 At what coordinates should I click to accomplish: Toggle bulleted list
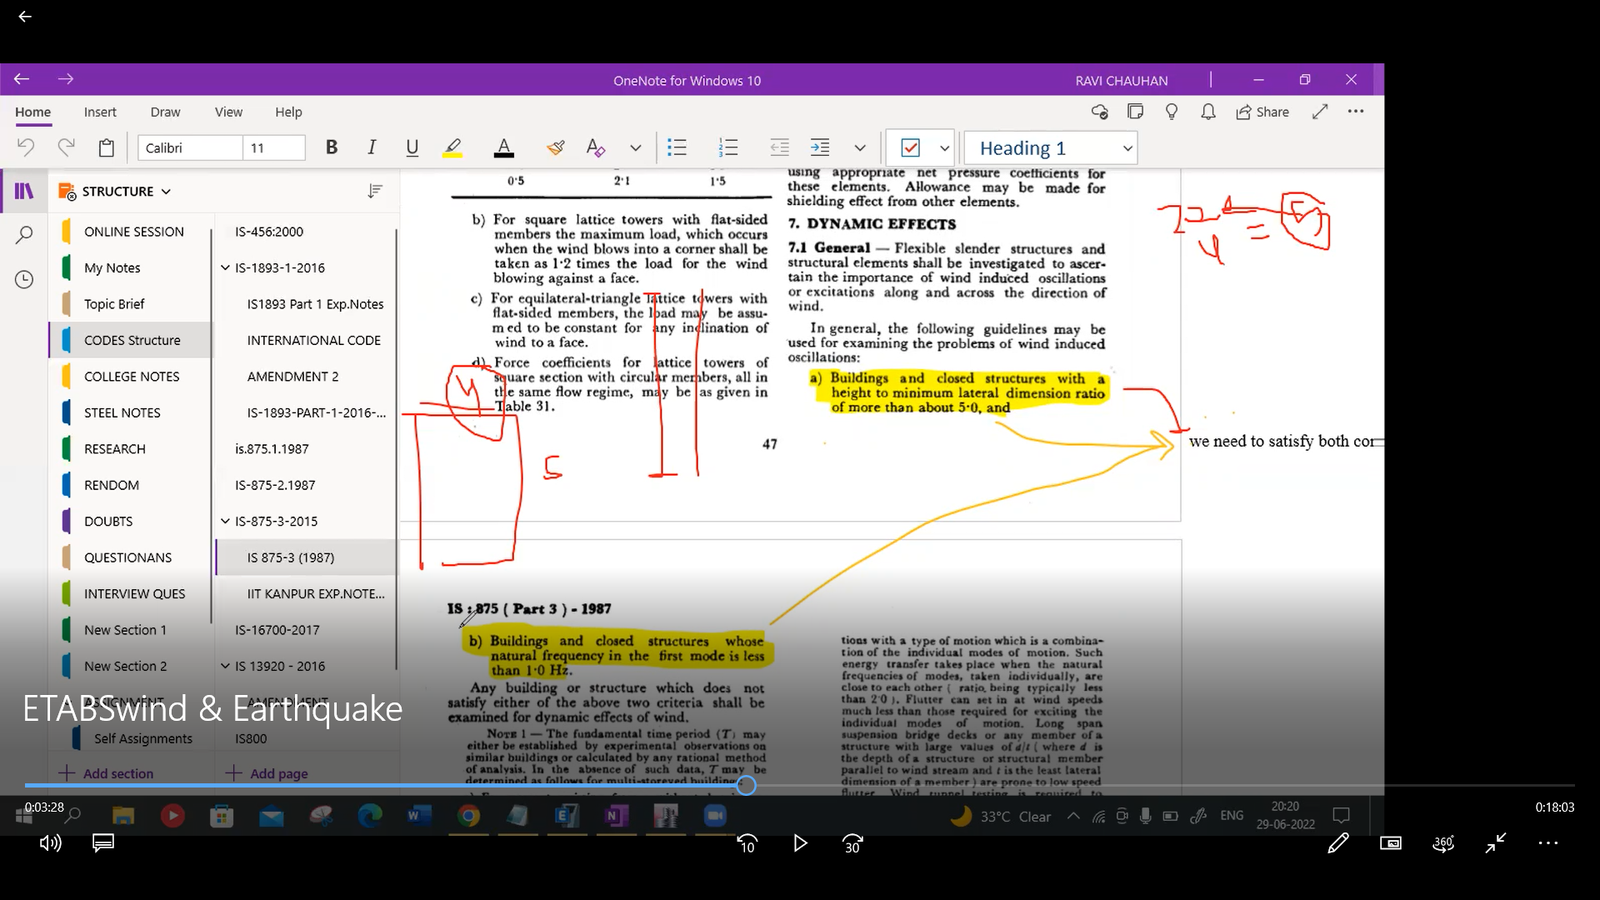pyautogui.click(x=677, y=148)
